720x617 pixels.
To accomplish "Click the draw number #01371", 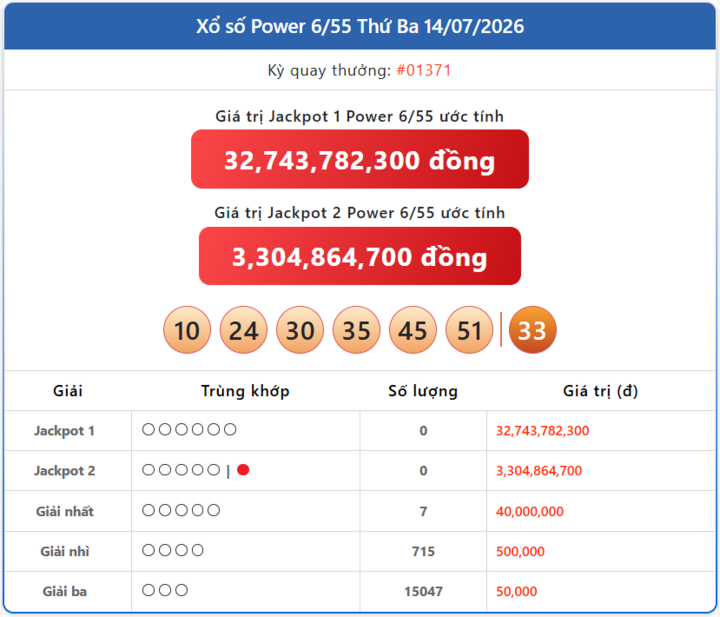I will 424,71.
